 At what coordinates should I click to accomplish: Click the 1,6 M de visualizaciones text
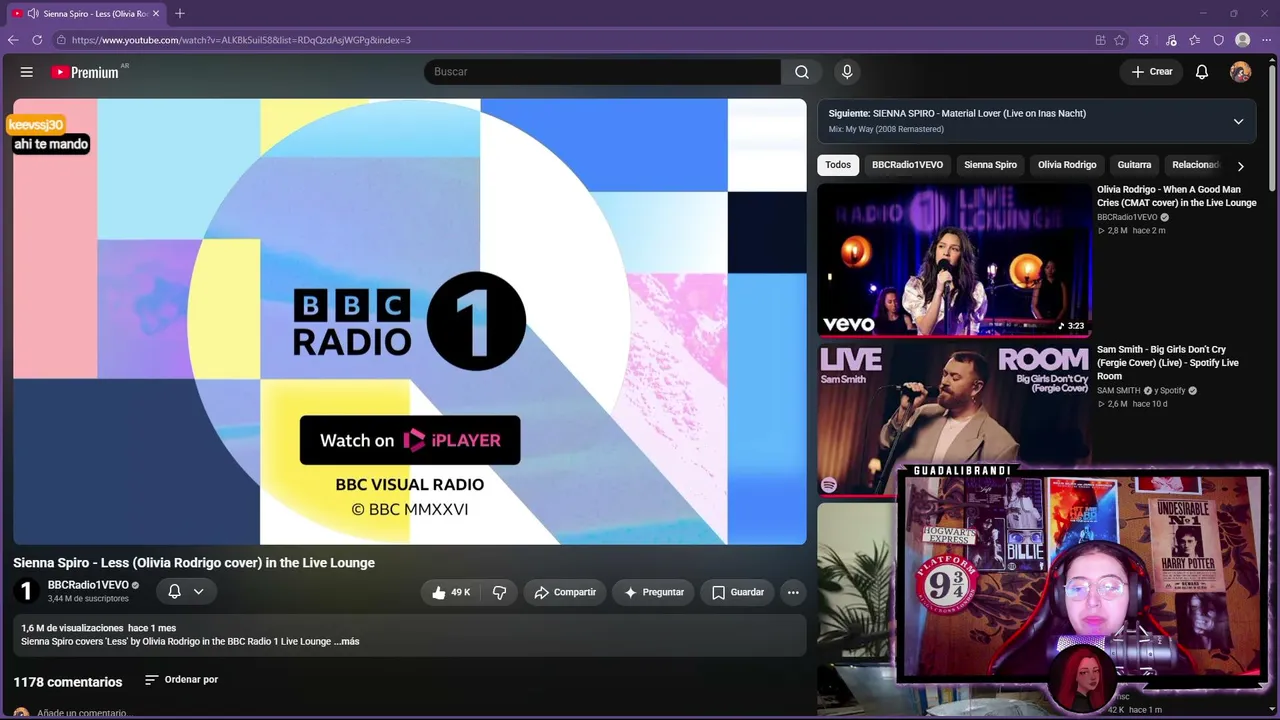72,628
